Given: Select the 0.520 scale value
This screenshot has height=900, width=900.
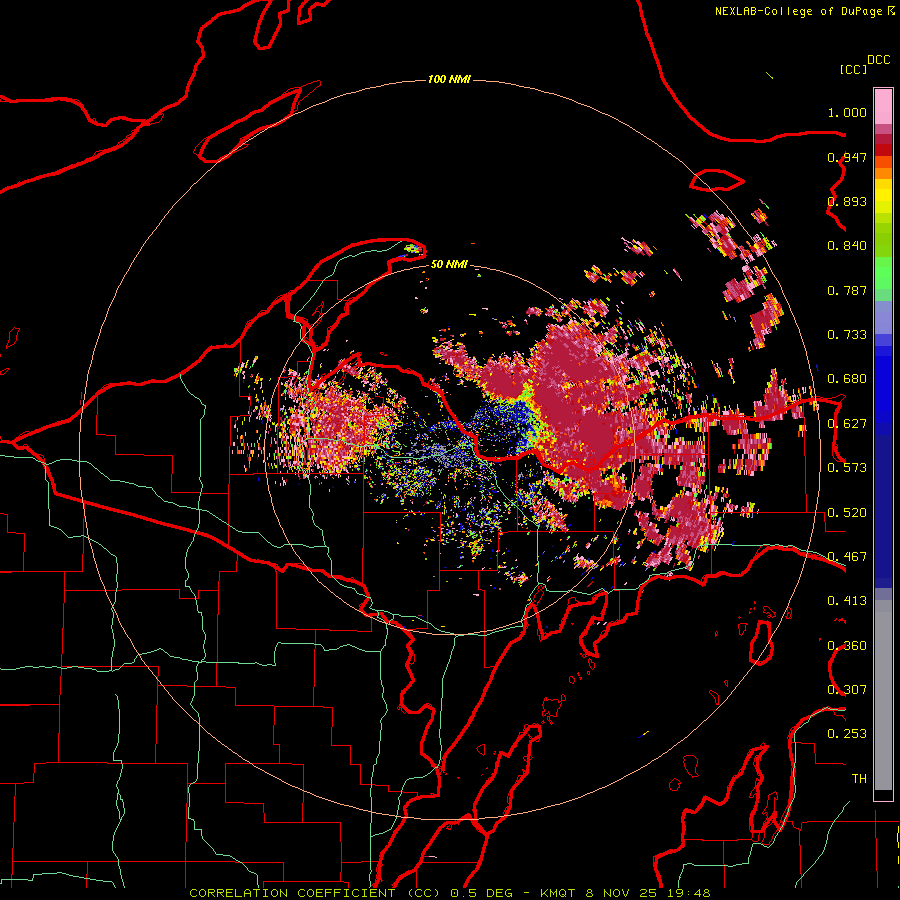Looking at the screenshot, I should (x=847, y=513).
